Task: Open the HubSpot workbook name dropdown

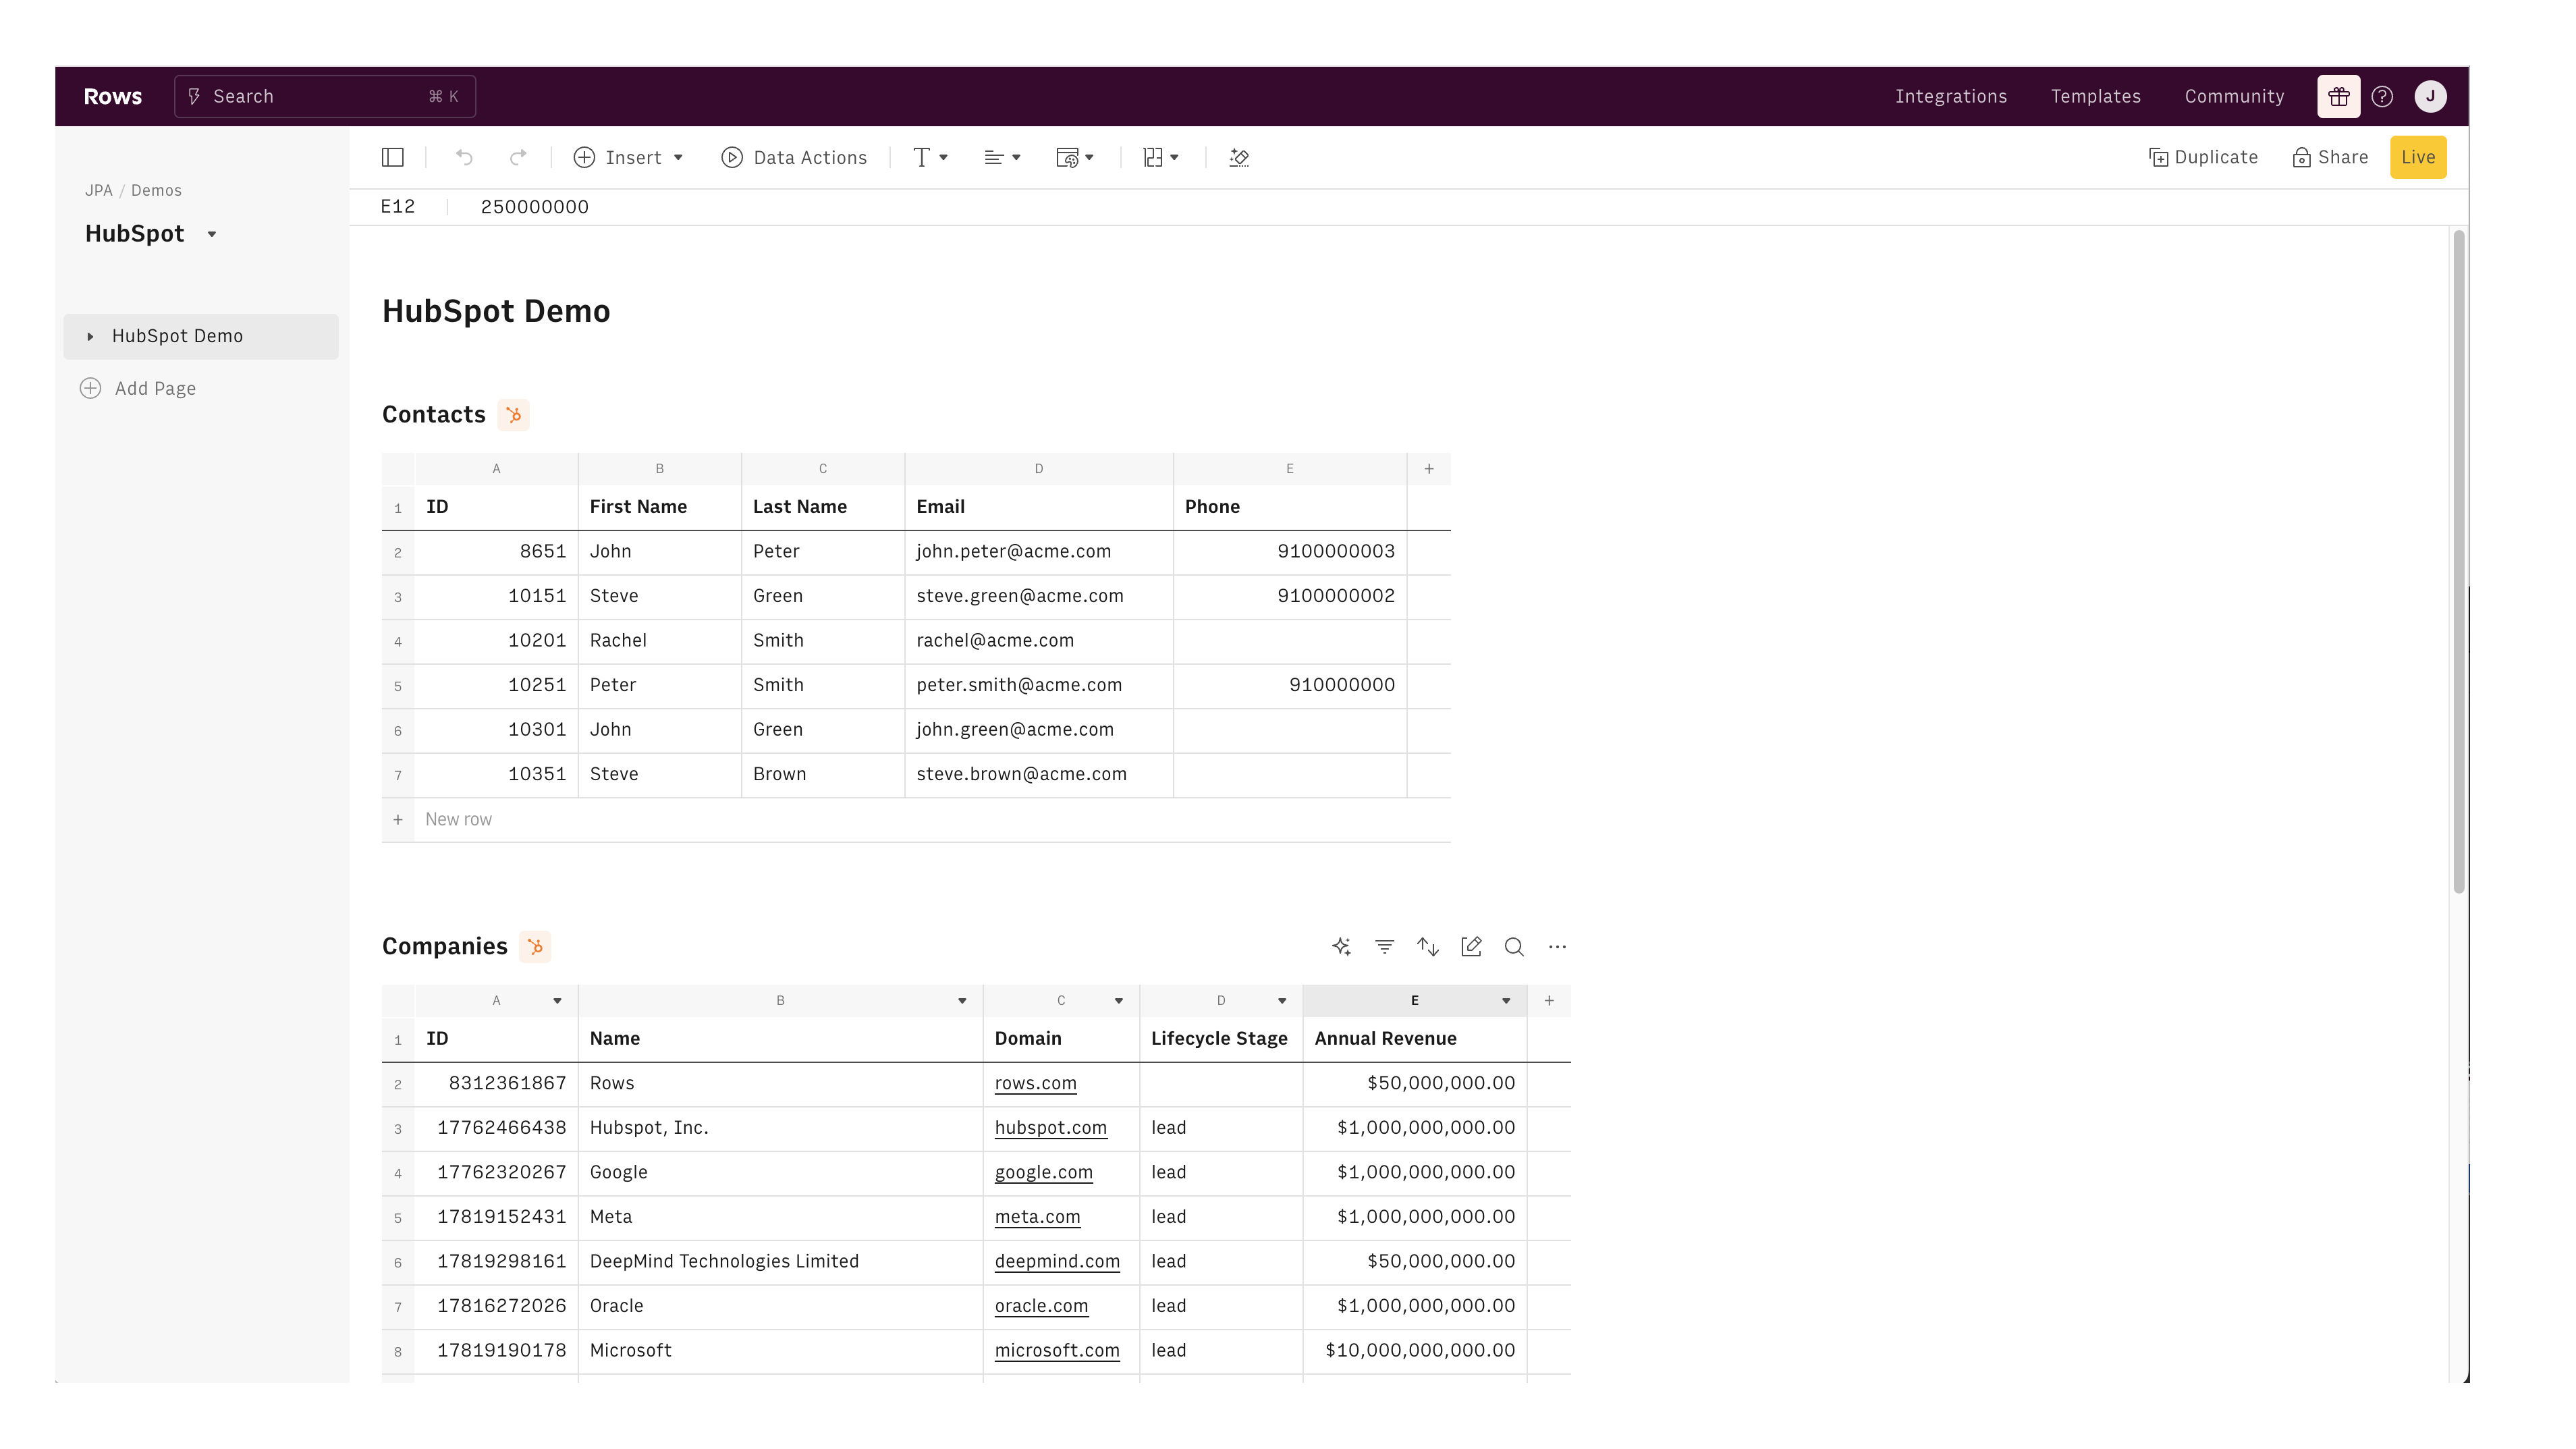Action: pos(211,233)
